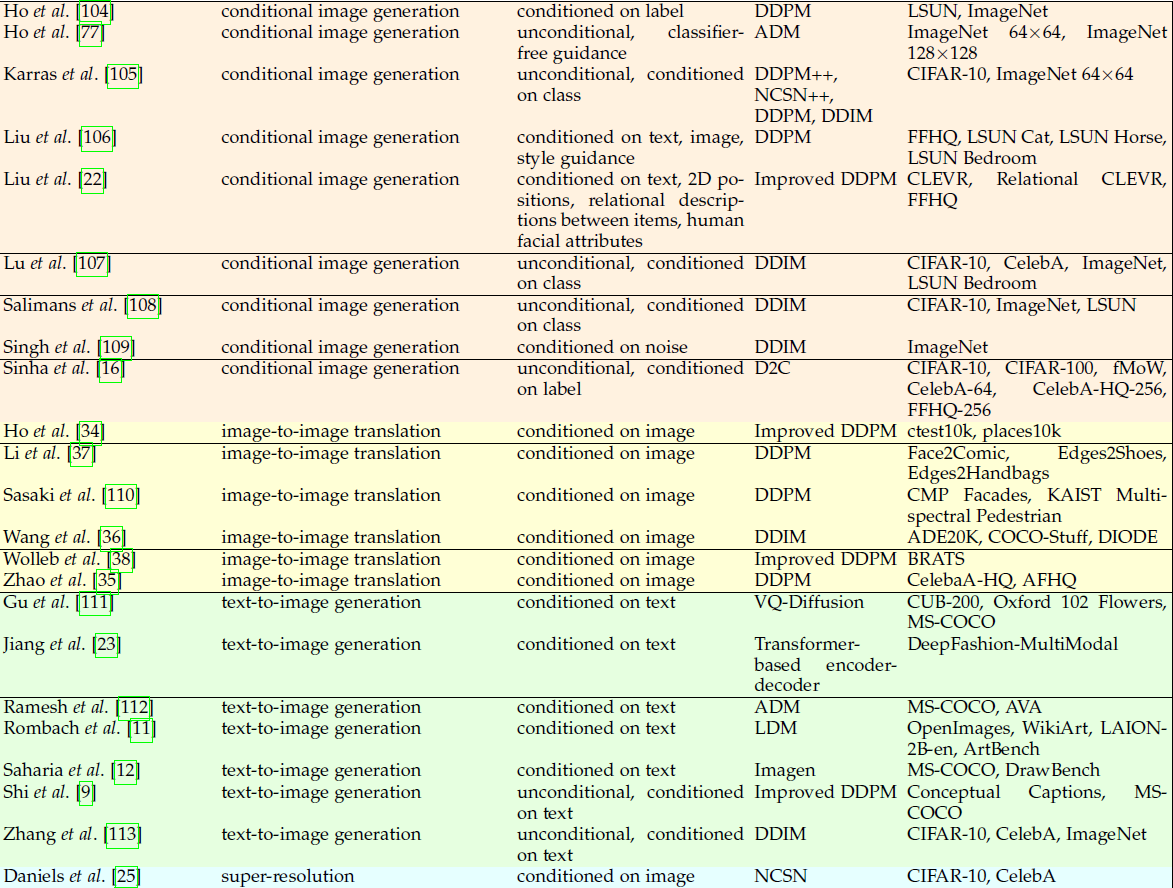Click 'ctest10k, places10k' dataset text
The image size is (1173, 888).
[x=984, y=432]
